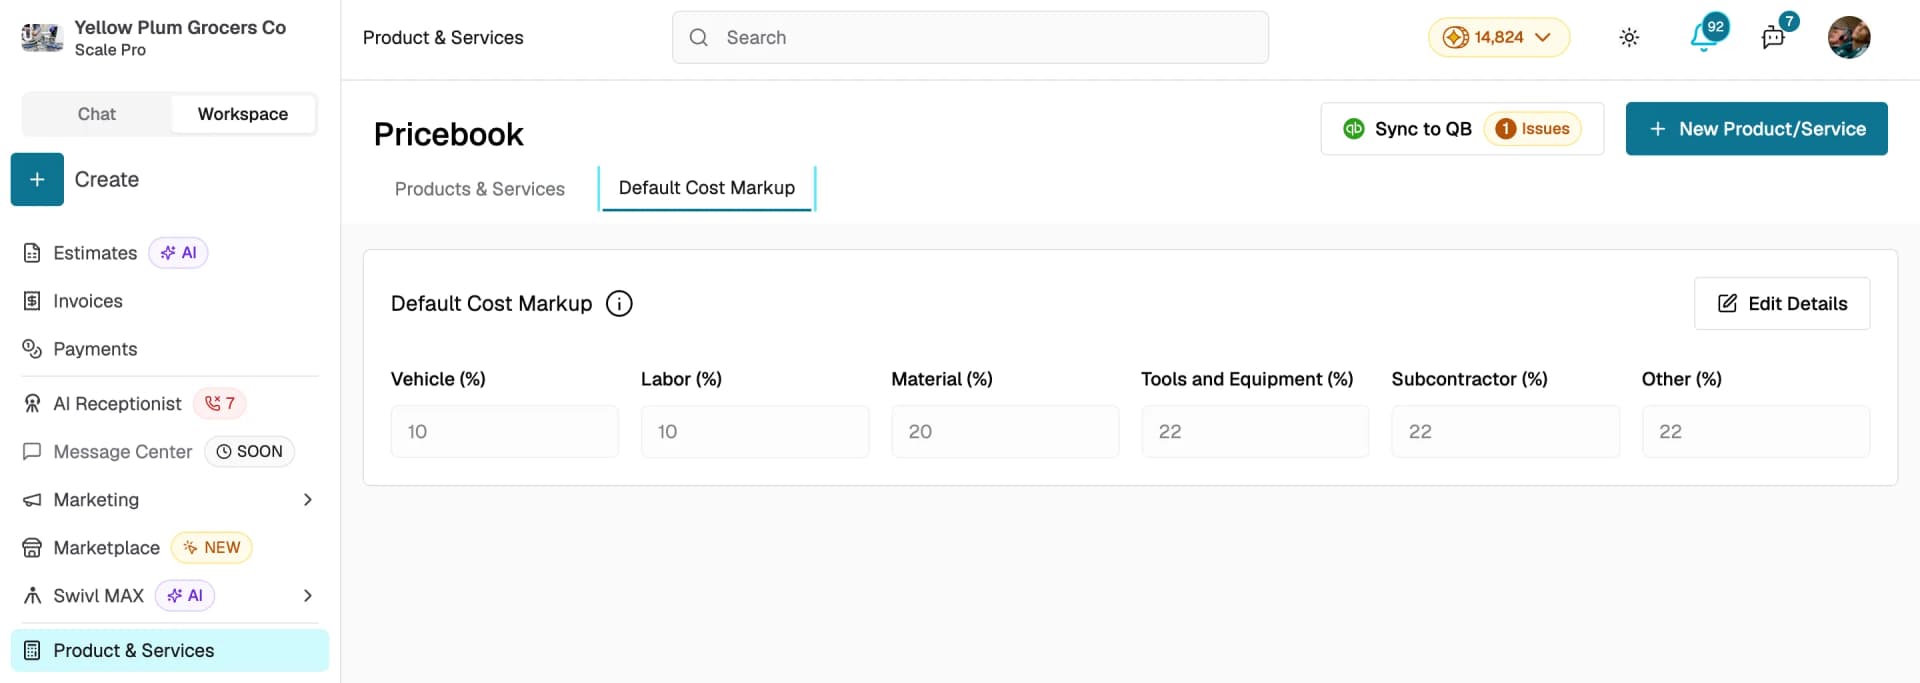Select the Default Cost Markup tab
Viewport: 1920px width, 683px height.
tap(707, 188)
